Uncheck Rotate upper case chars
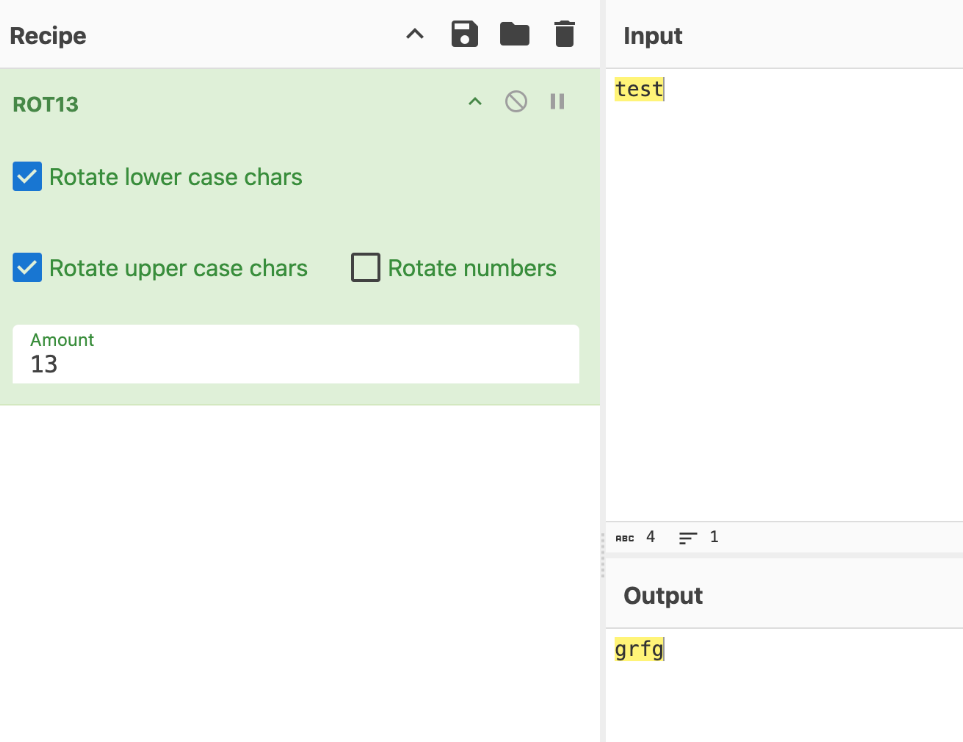The width and height of the screenshot is (963, 742). (27, 268)
